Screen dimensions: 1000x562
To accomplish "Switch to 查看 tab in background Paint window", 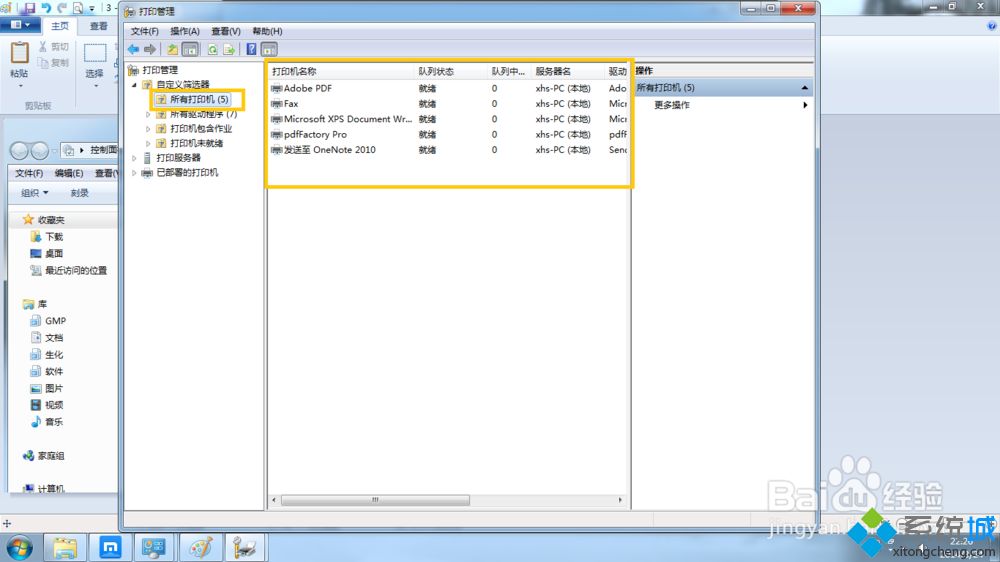I will pos(98,26).
